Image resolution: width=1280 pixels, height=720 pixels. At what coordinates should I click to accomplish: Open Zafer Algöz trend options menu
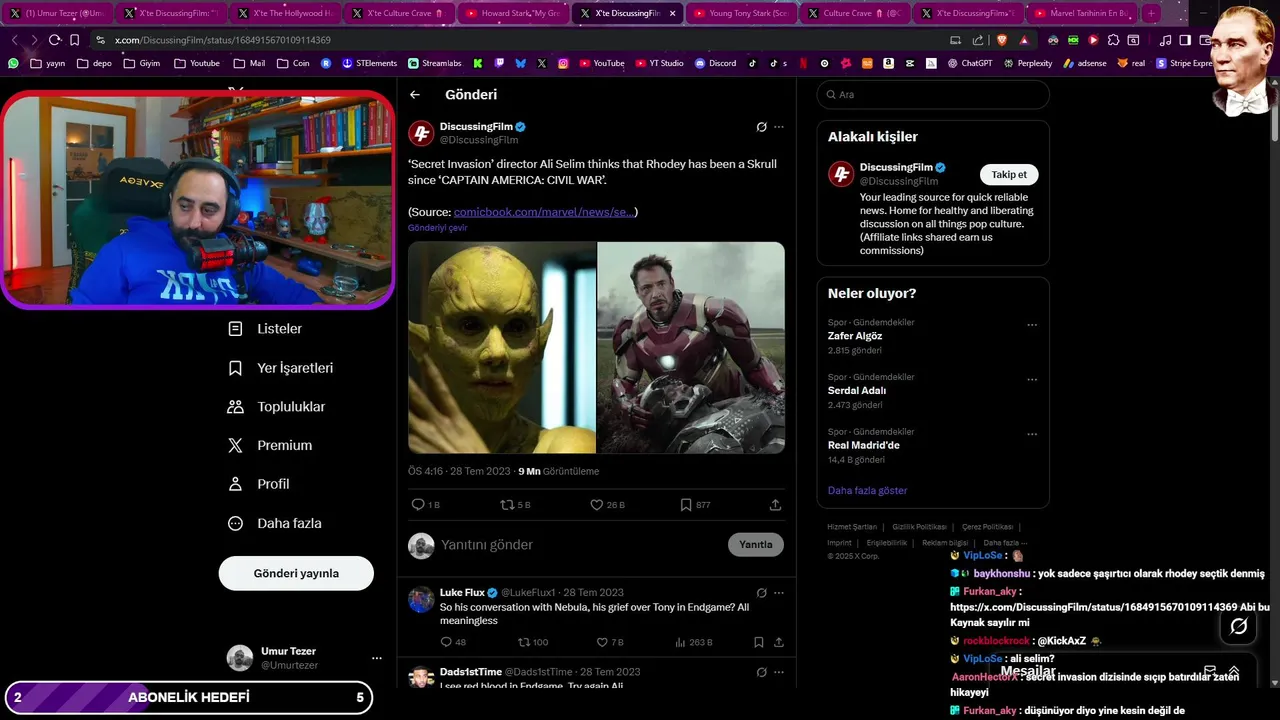point(1032,325)
